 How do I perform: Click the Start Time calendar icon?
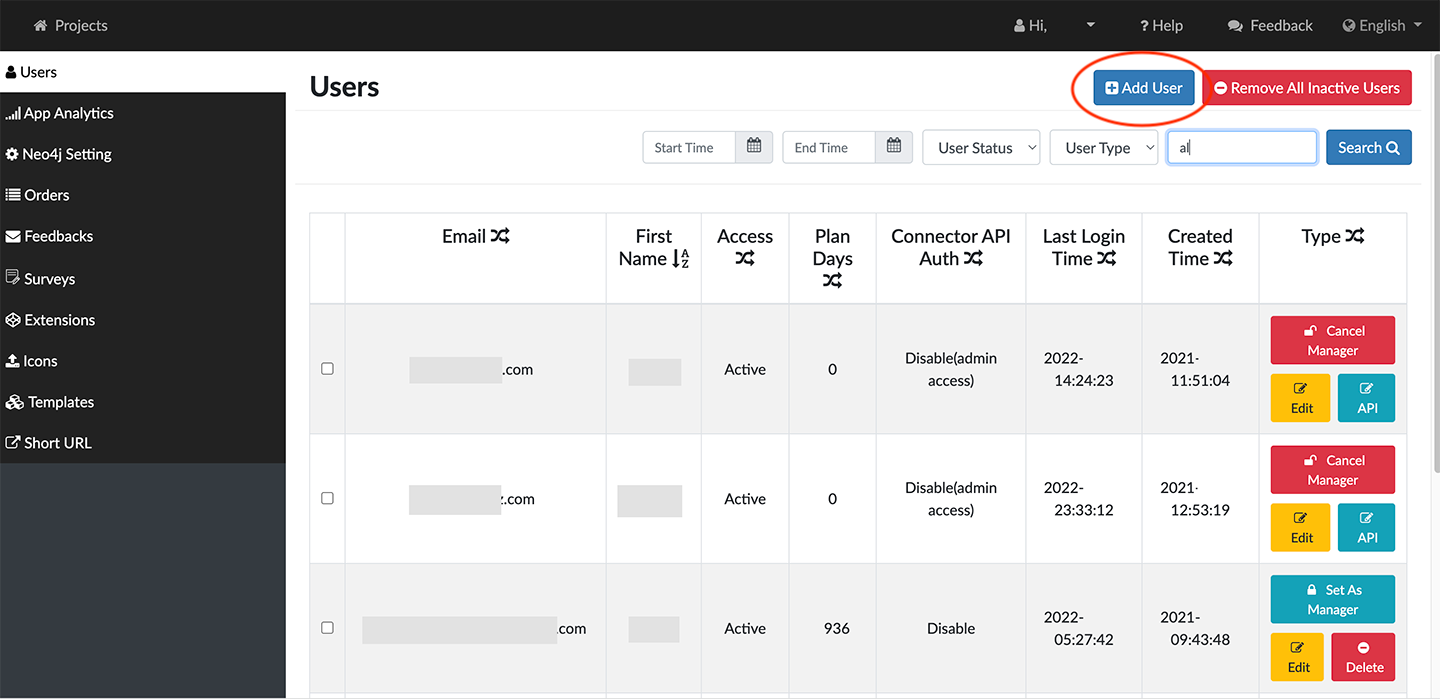[754, 147]
